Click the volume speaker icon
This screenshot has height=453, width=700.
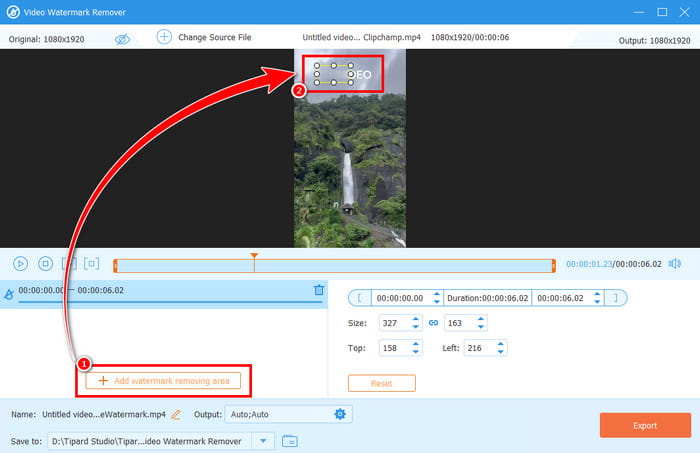point(674,264)
